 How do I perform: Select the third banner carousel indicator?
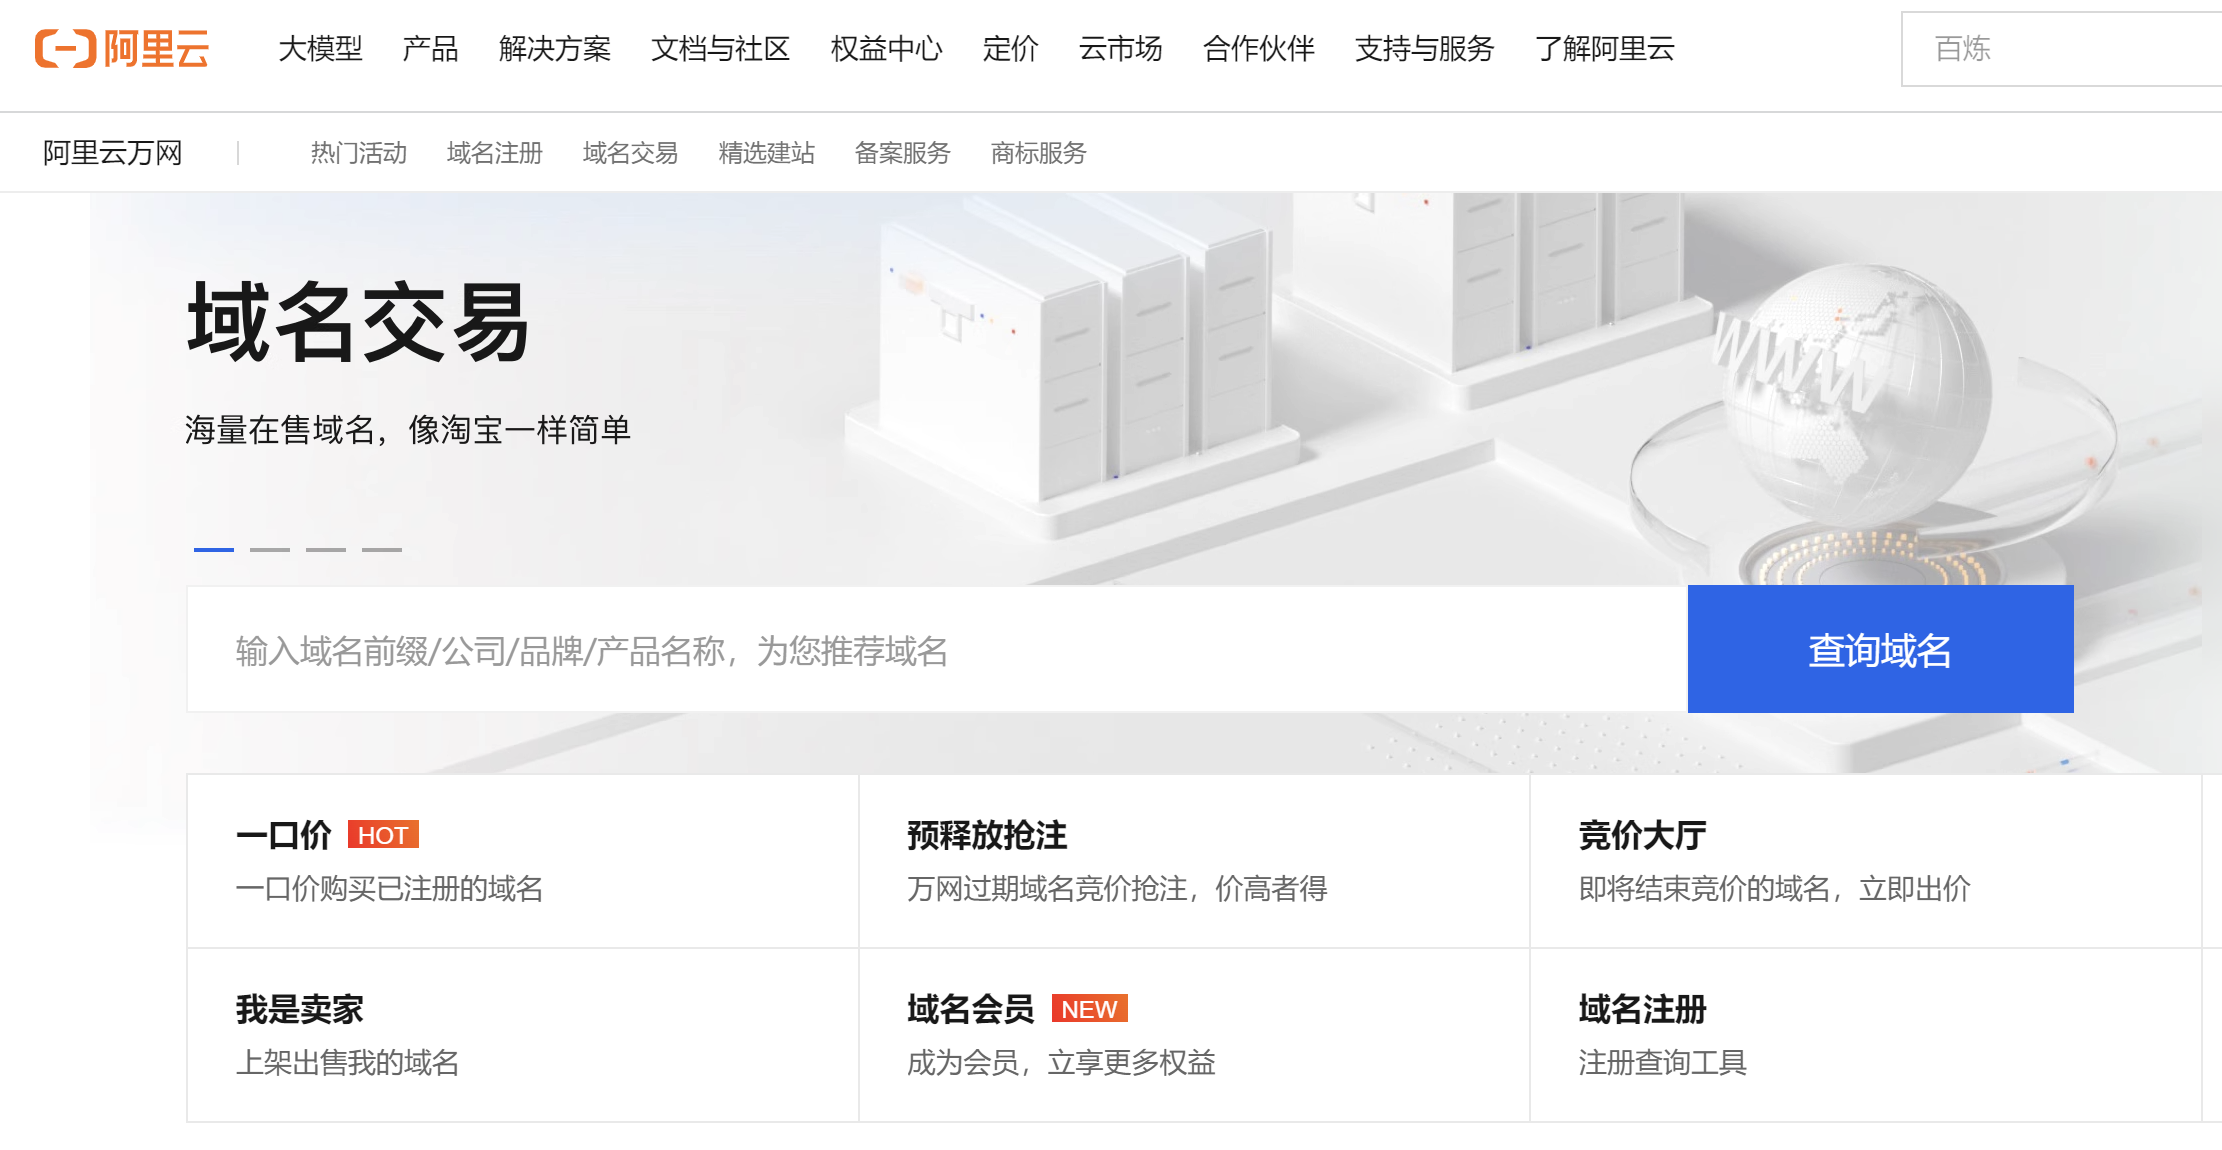(326, 549)
